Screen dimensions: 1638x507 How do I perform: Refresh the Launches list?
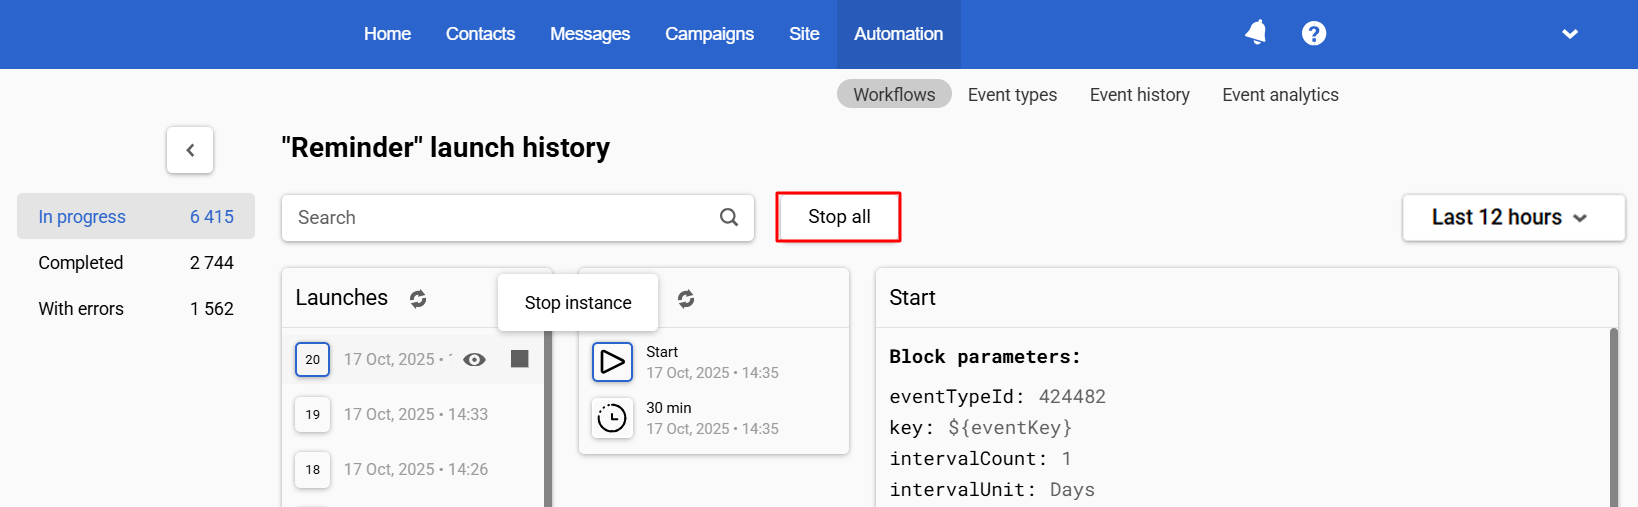pyautogui.click(x=418, y=298)
